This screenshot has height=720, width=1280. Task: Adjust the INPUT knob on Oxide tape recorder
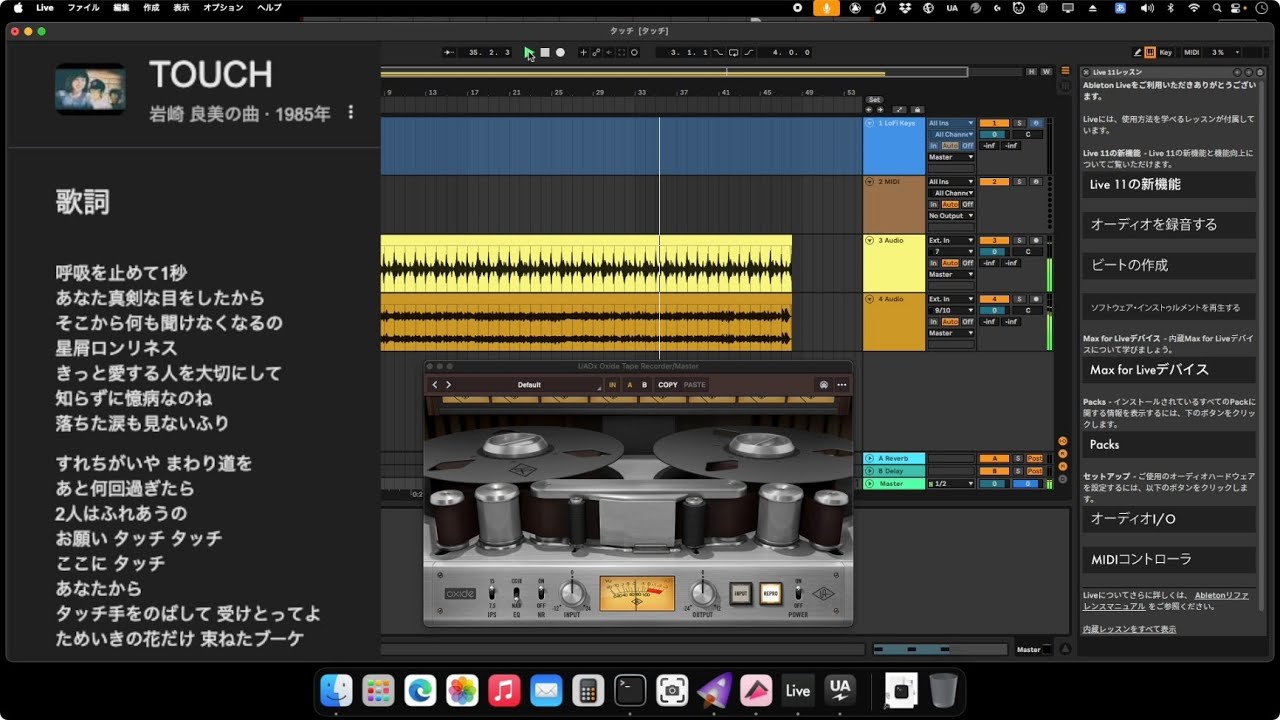[572, 593]
